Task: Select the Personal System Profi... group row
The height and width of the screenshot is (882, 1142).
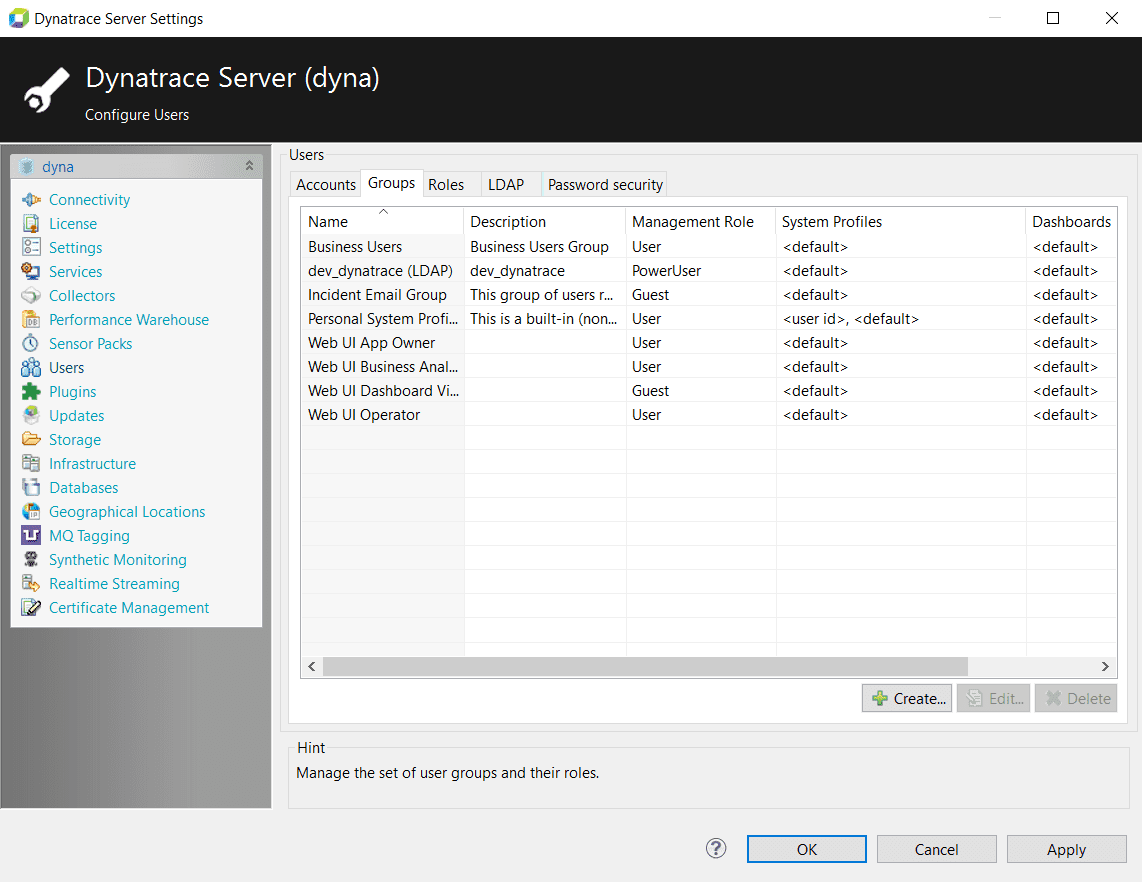Action: click(709, 319)
